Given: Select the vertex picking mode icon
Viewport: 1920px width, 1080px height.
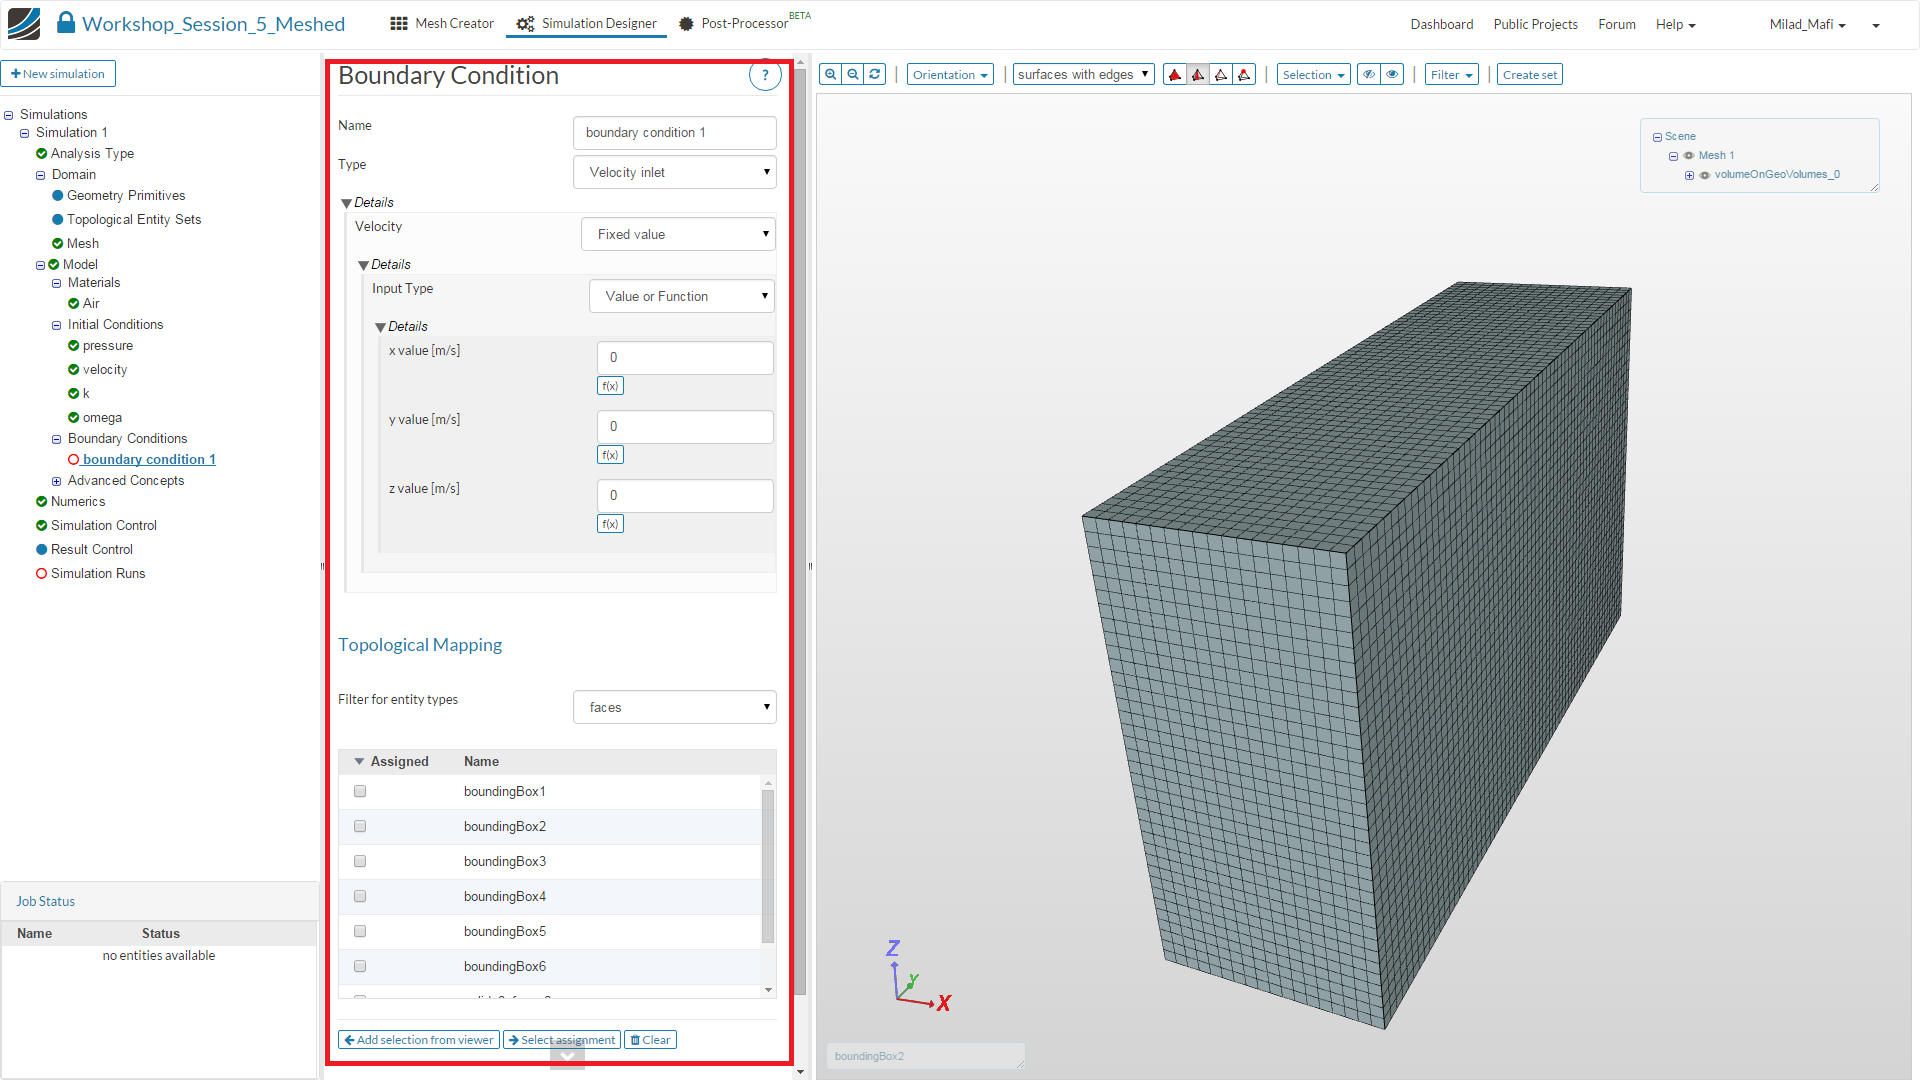Looking at the screenshot, I should pyautogui.click(x=1244, y=74).
